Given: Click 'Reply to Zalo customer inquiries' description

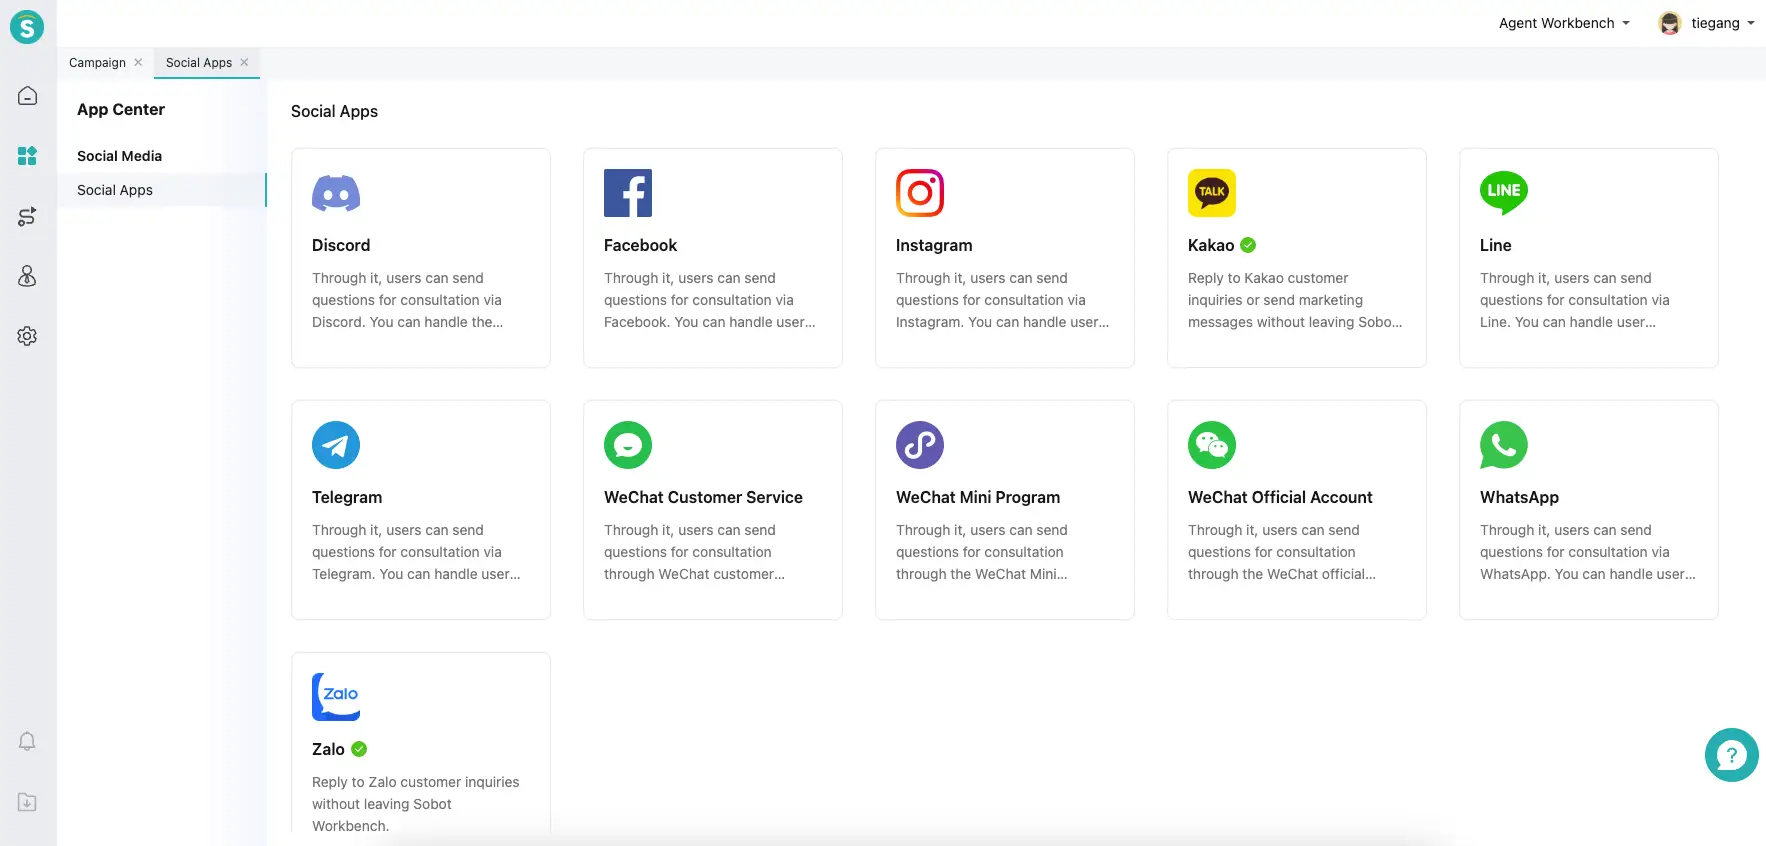Looking at the screenshot, I should tap(416, 804).
